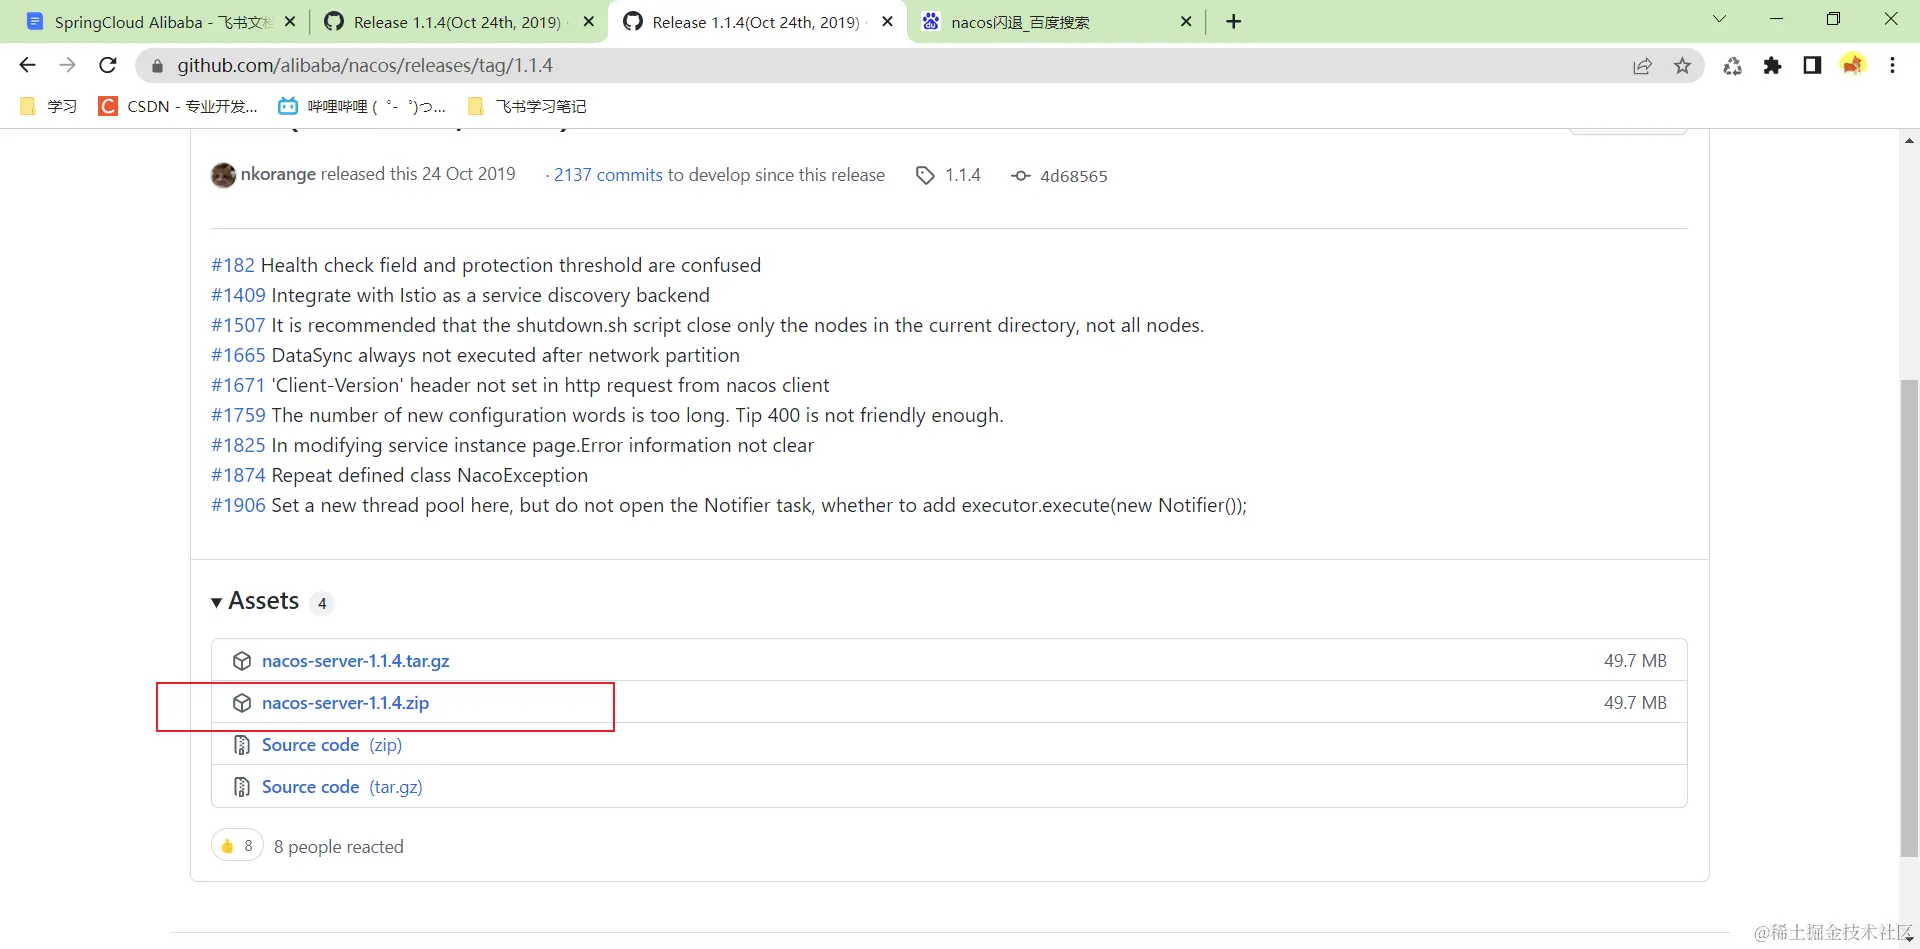Image resolution: width=1920 pixels, height=949 pixels.
Task: Open issue #1825 link
Action: pos(238,445)
